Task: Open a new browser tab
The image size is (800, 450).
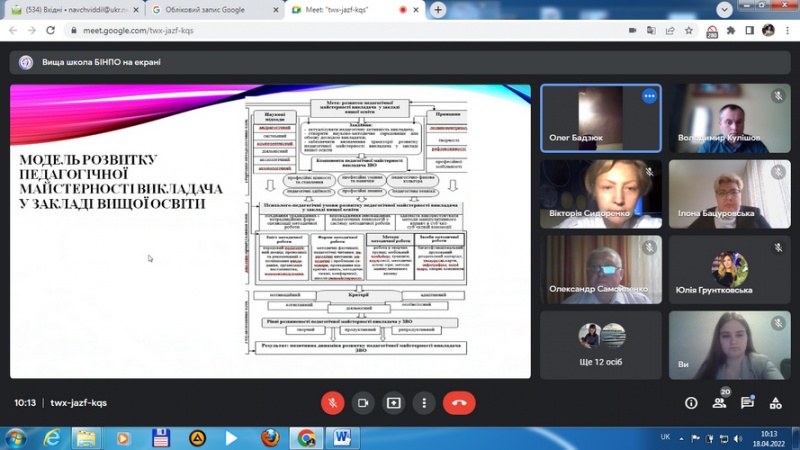Action: pyautogui.click(x=438, y=10)
